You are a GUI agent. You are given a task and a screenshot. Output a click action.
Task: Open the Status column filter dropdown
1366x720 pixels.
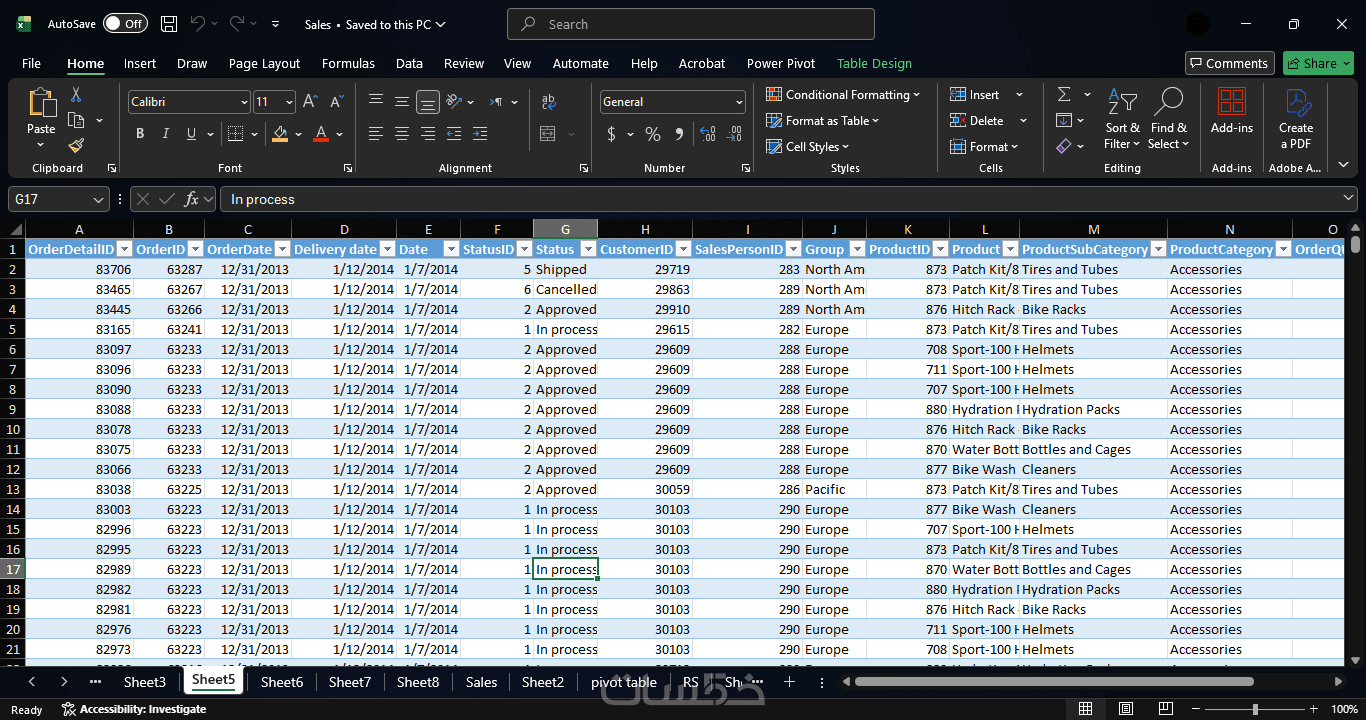(x=588, y=249)
